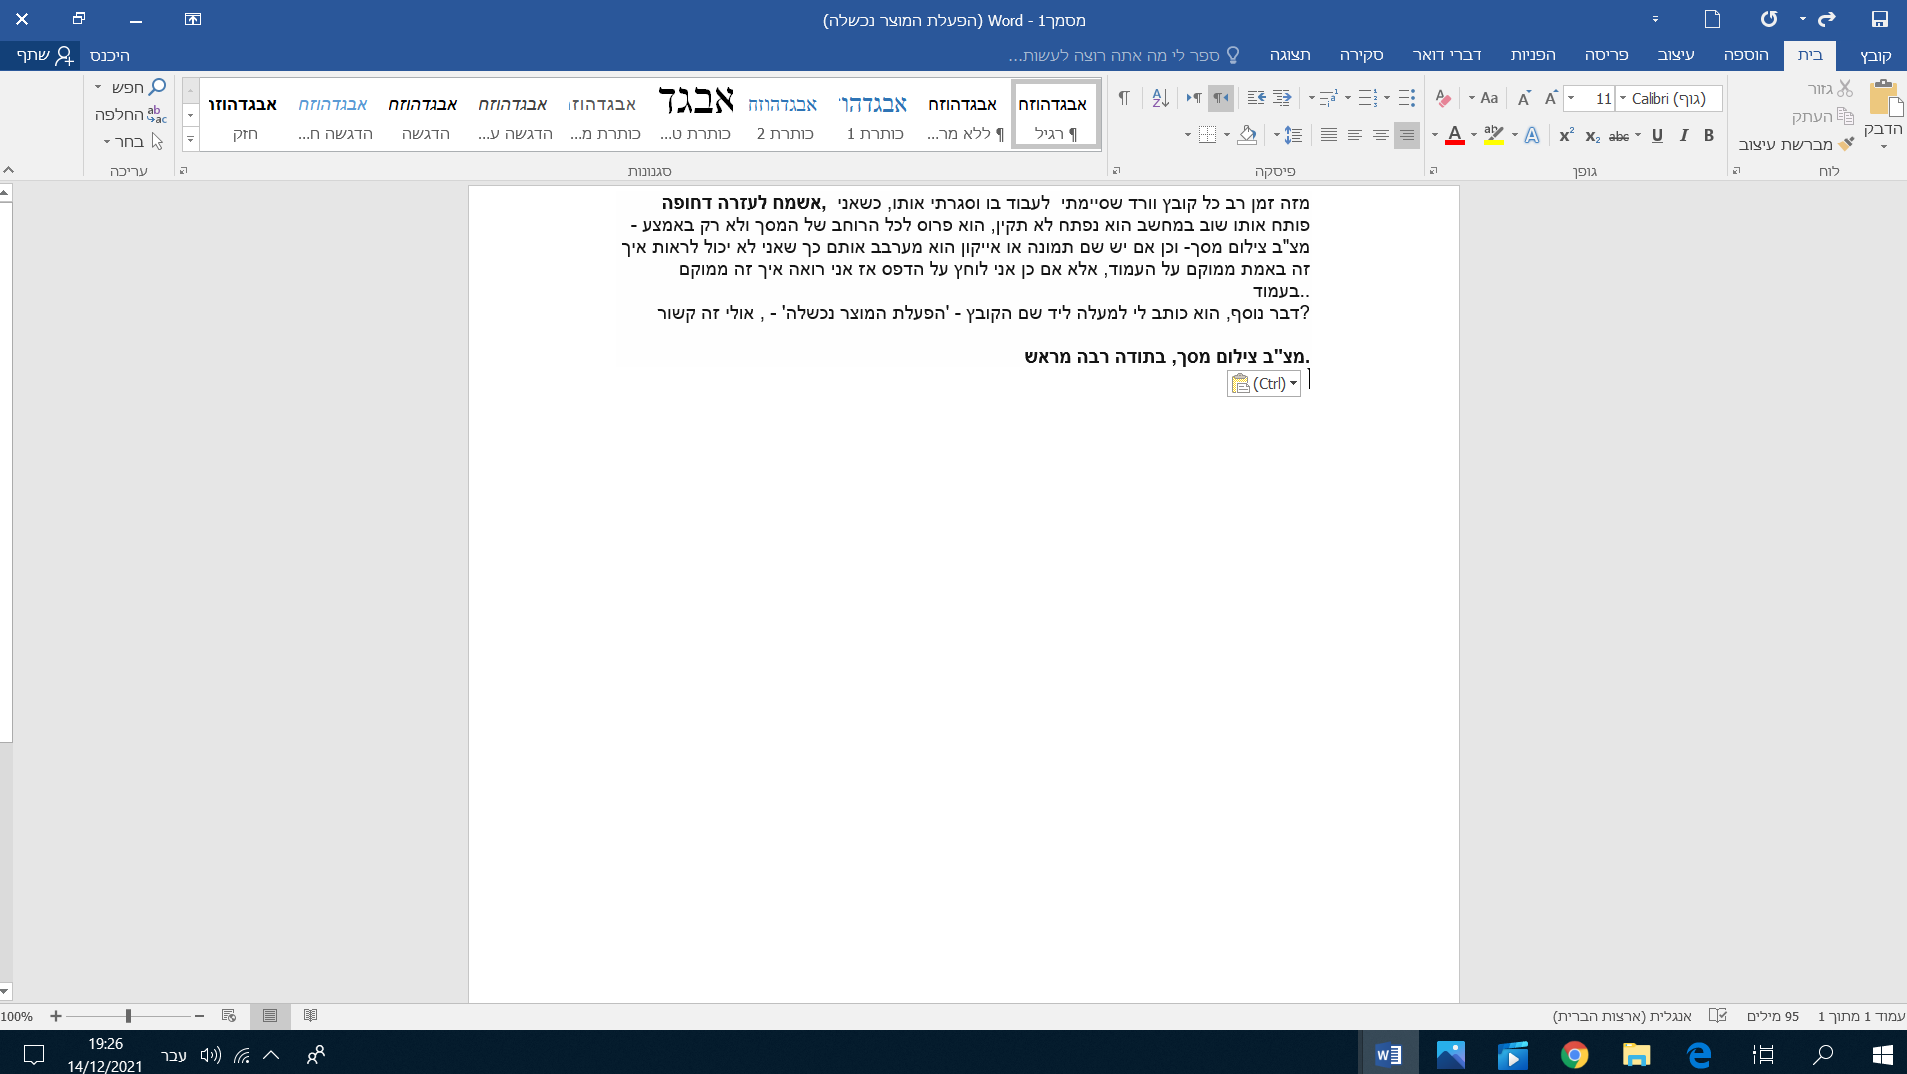The height and width of the screenshot is (1074, 1907).
Task: Zoom out with the minus button
Action: [x=199, y=1016]
